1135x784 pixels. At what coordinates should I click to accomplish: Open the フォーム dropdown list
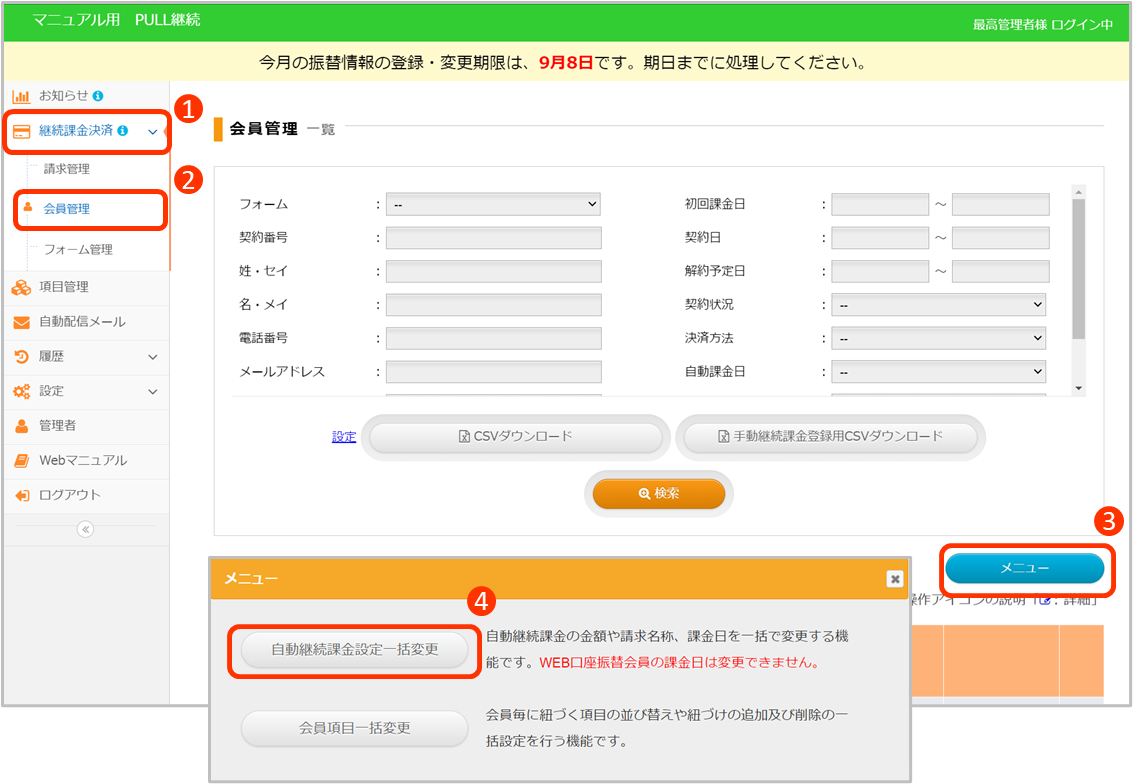click(x=493, y=204)
